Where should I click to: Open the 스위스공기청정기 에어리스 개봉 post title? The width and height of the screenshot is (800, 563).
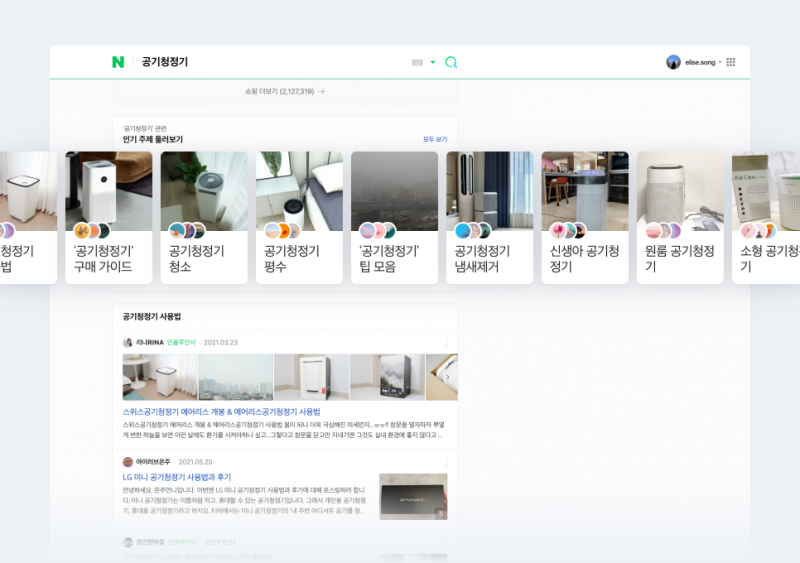[x=221, y=412]
